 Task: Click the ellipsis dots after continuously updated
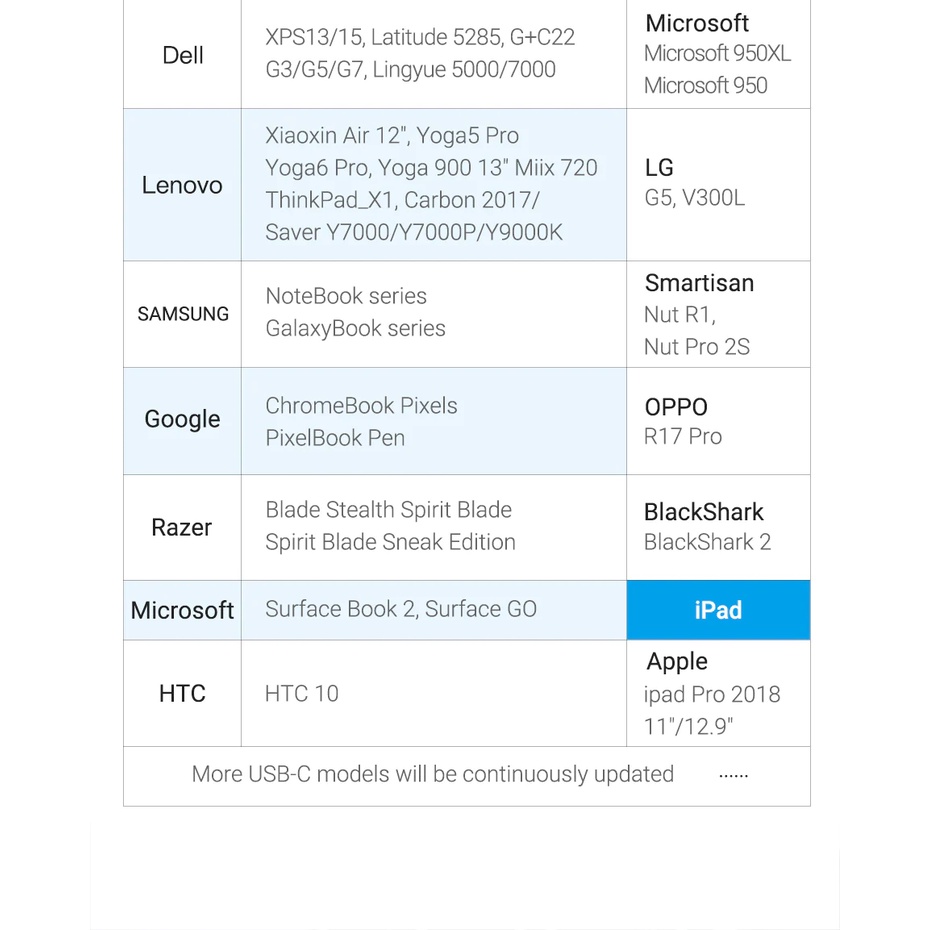point(733,775)
